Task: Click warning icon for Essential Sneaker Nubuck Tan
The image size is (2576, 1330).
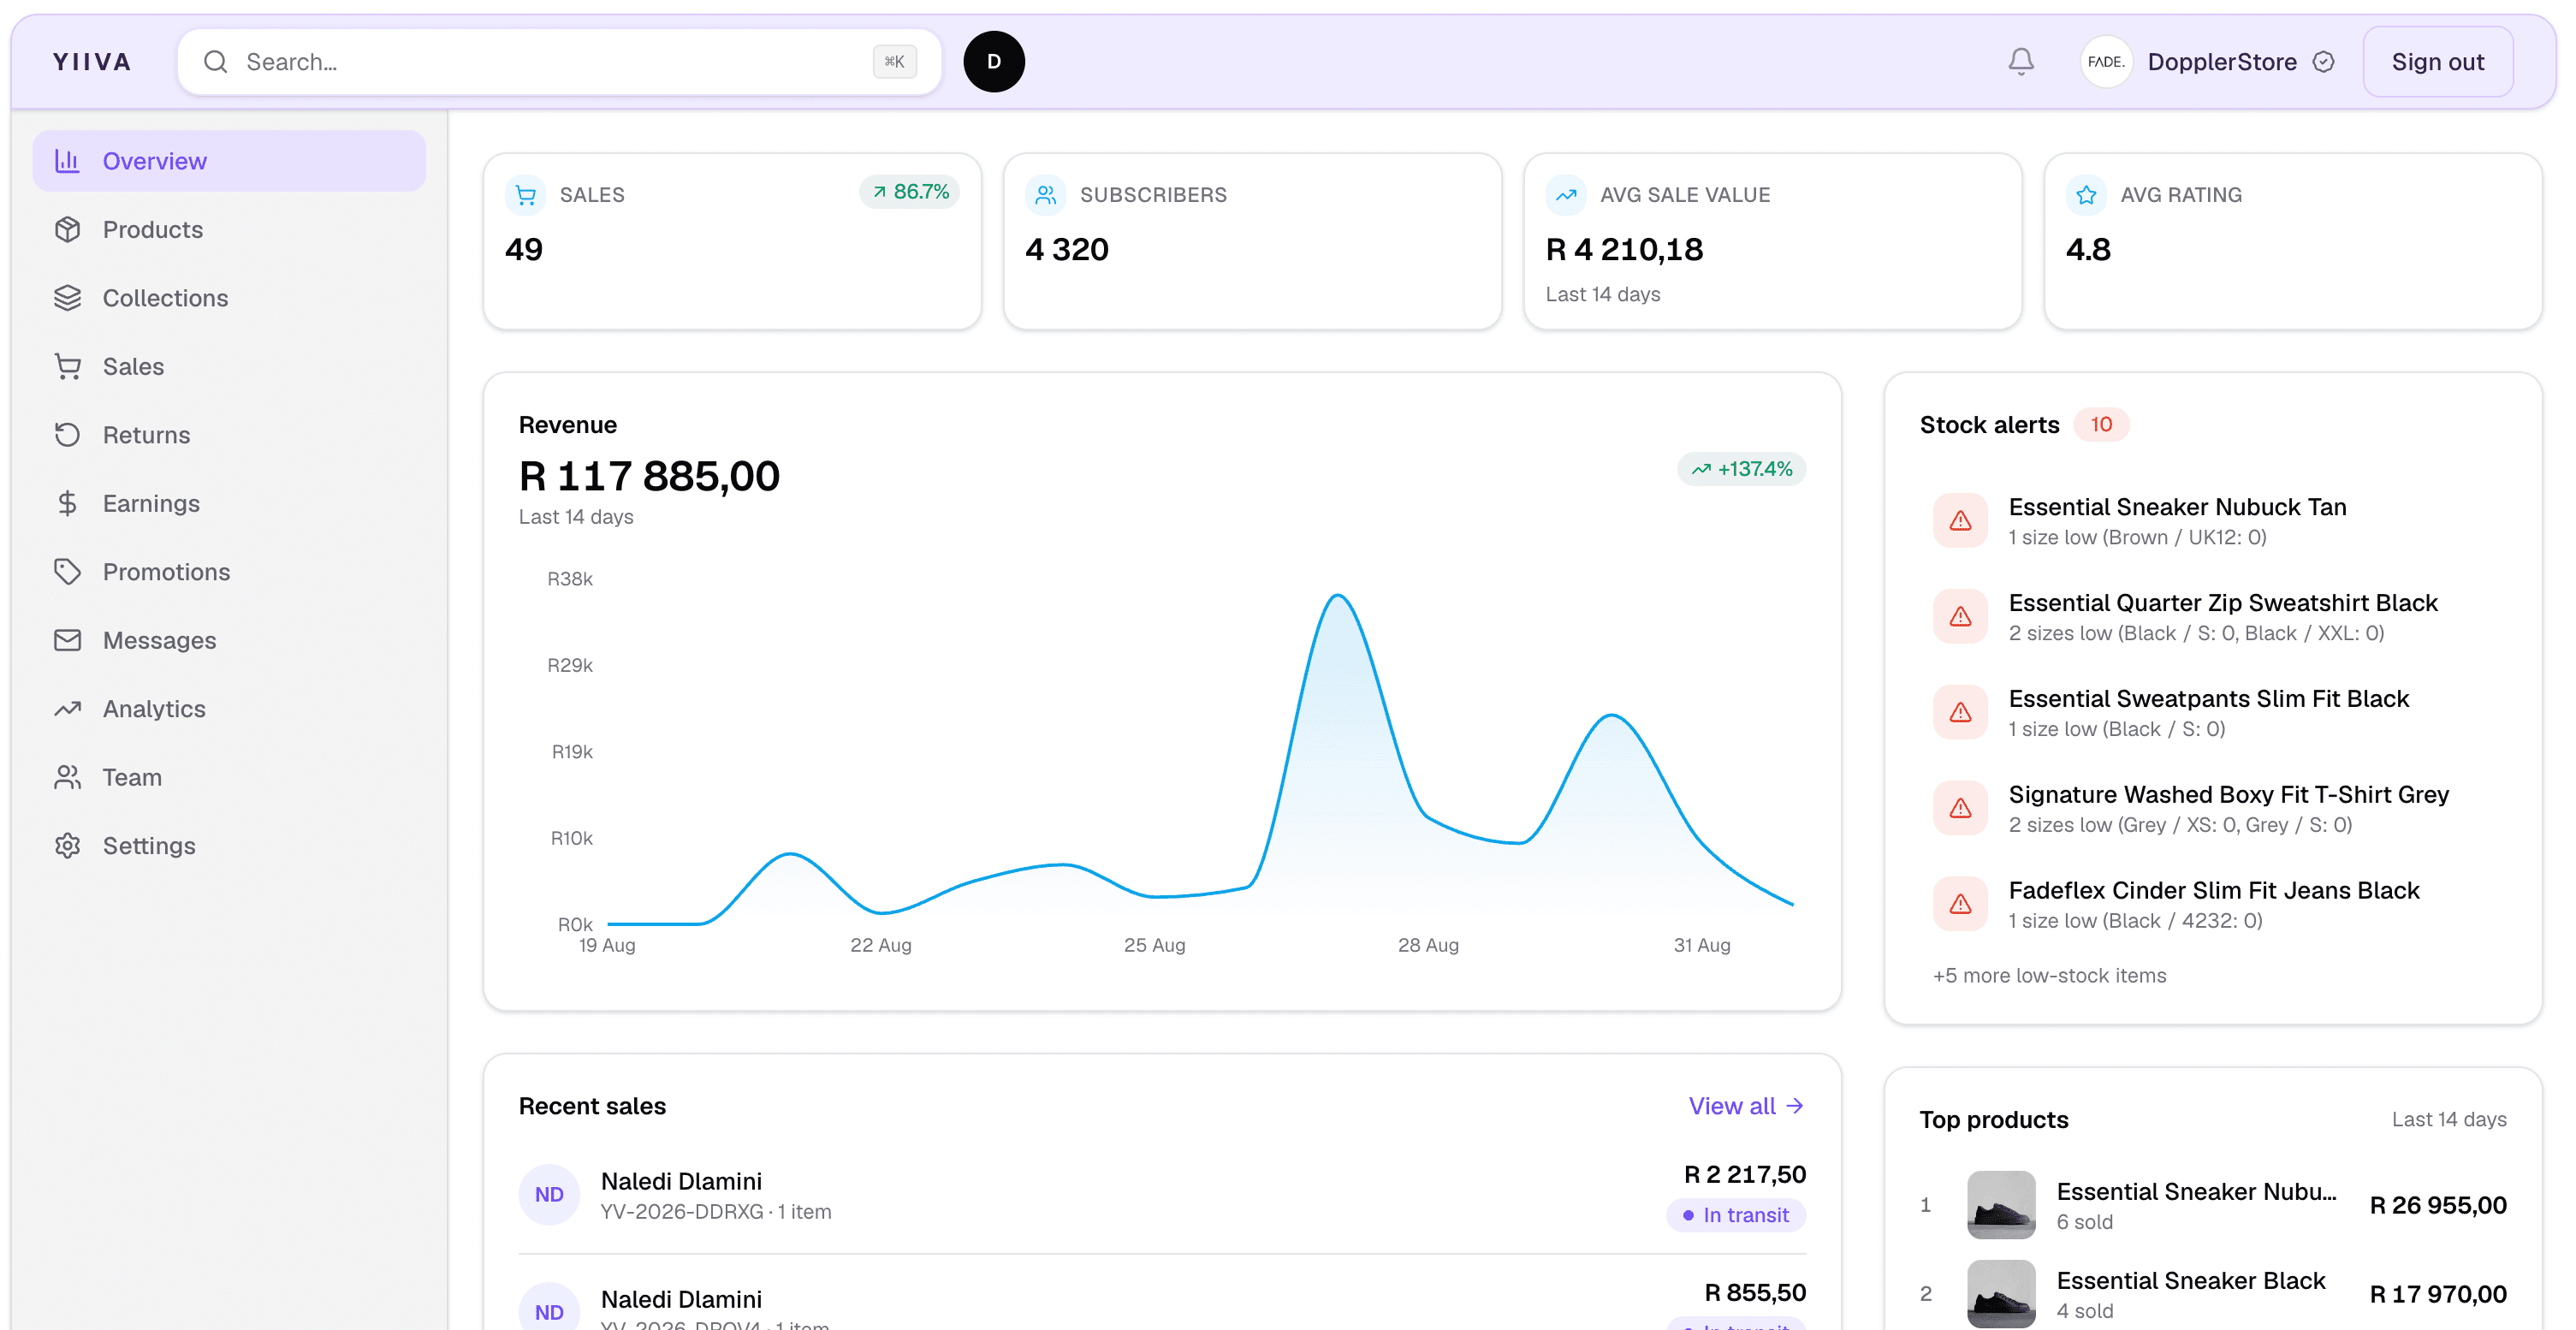Action: (x=1960, y=521)
